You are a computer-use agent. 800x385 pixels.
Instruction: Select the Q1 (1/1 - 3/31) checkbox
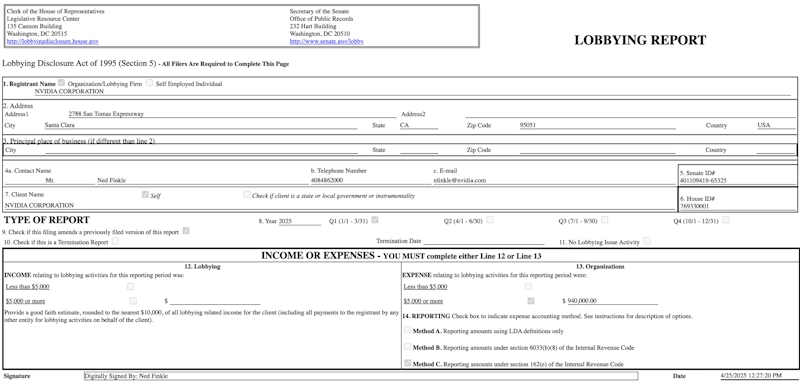coord(375,220)
